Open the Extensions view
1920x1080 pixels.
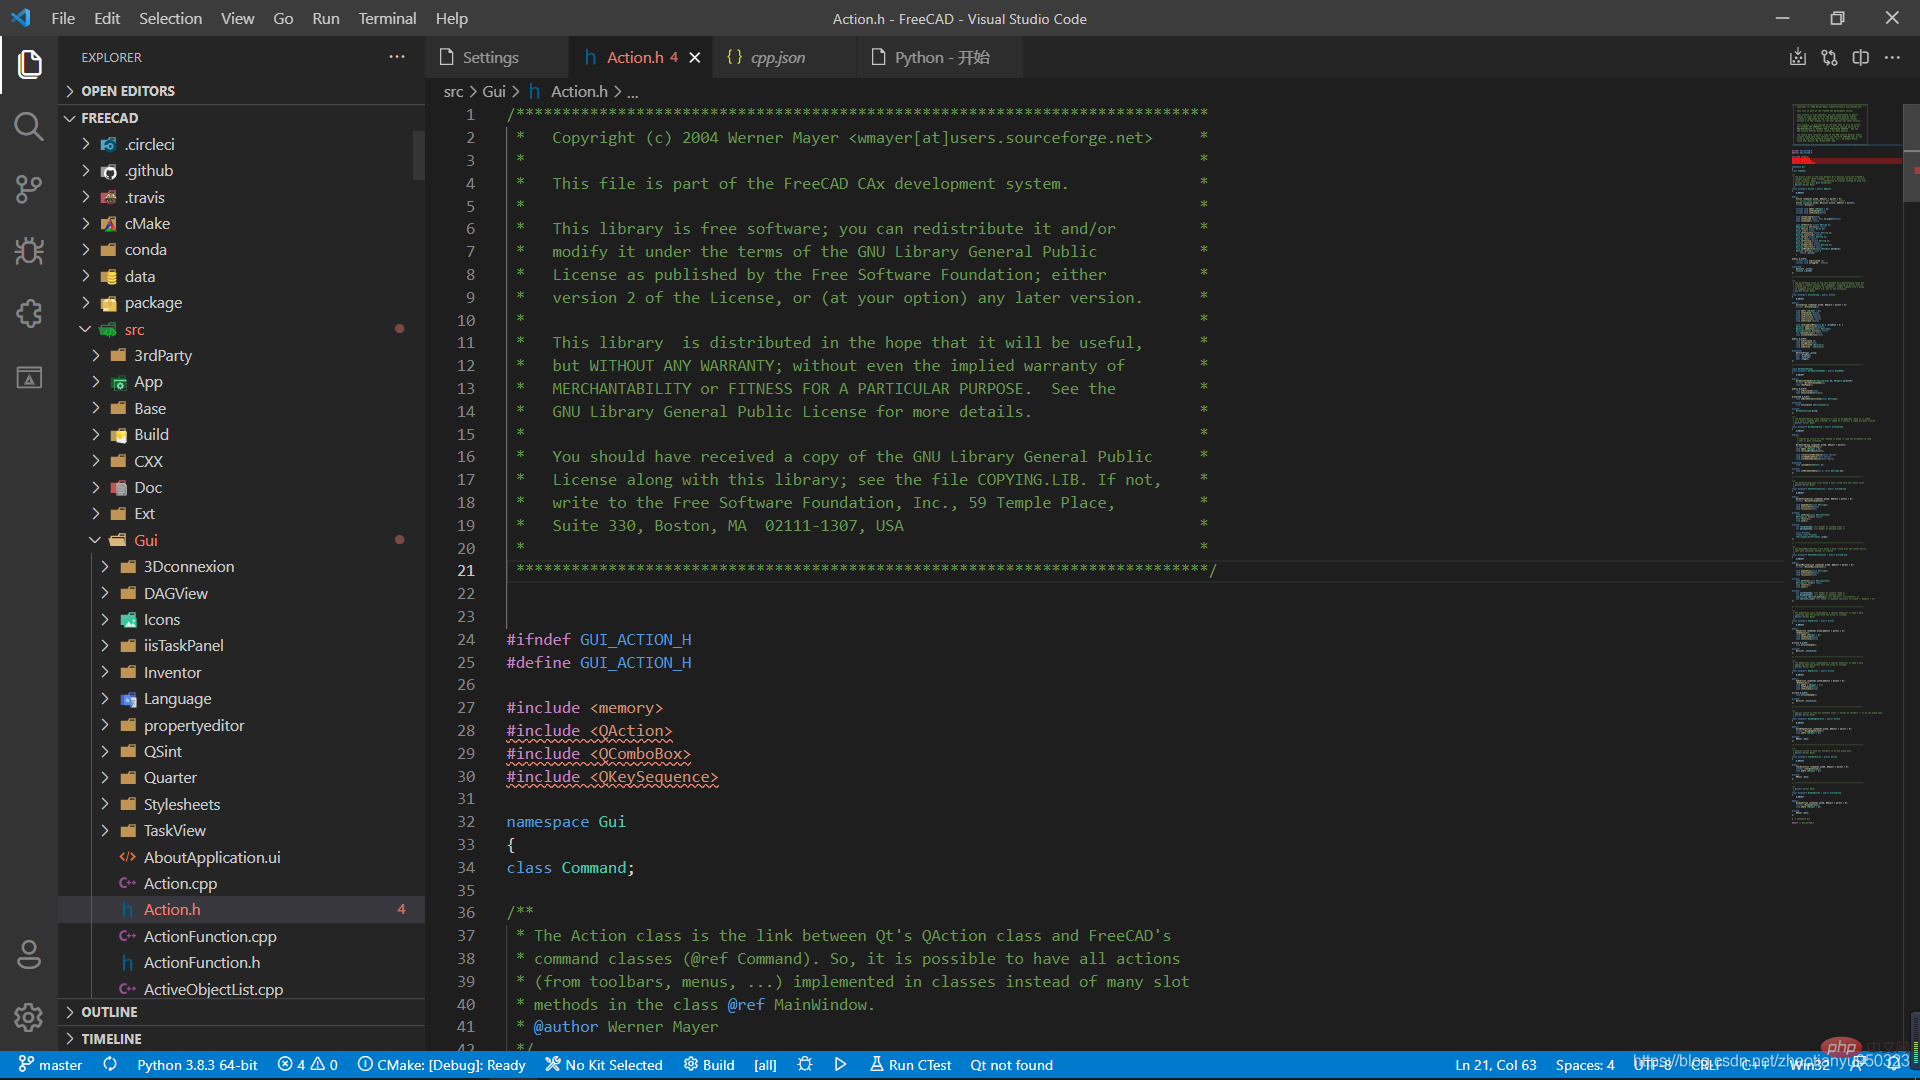pos(28,314)
